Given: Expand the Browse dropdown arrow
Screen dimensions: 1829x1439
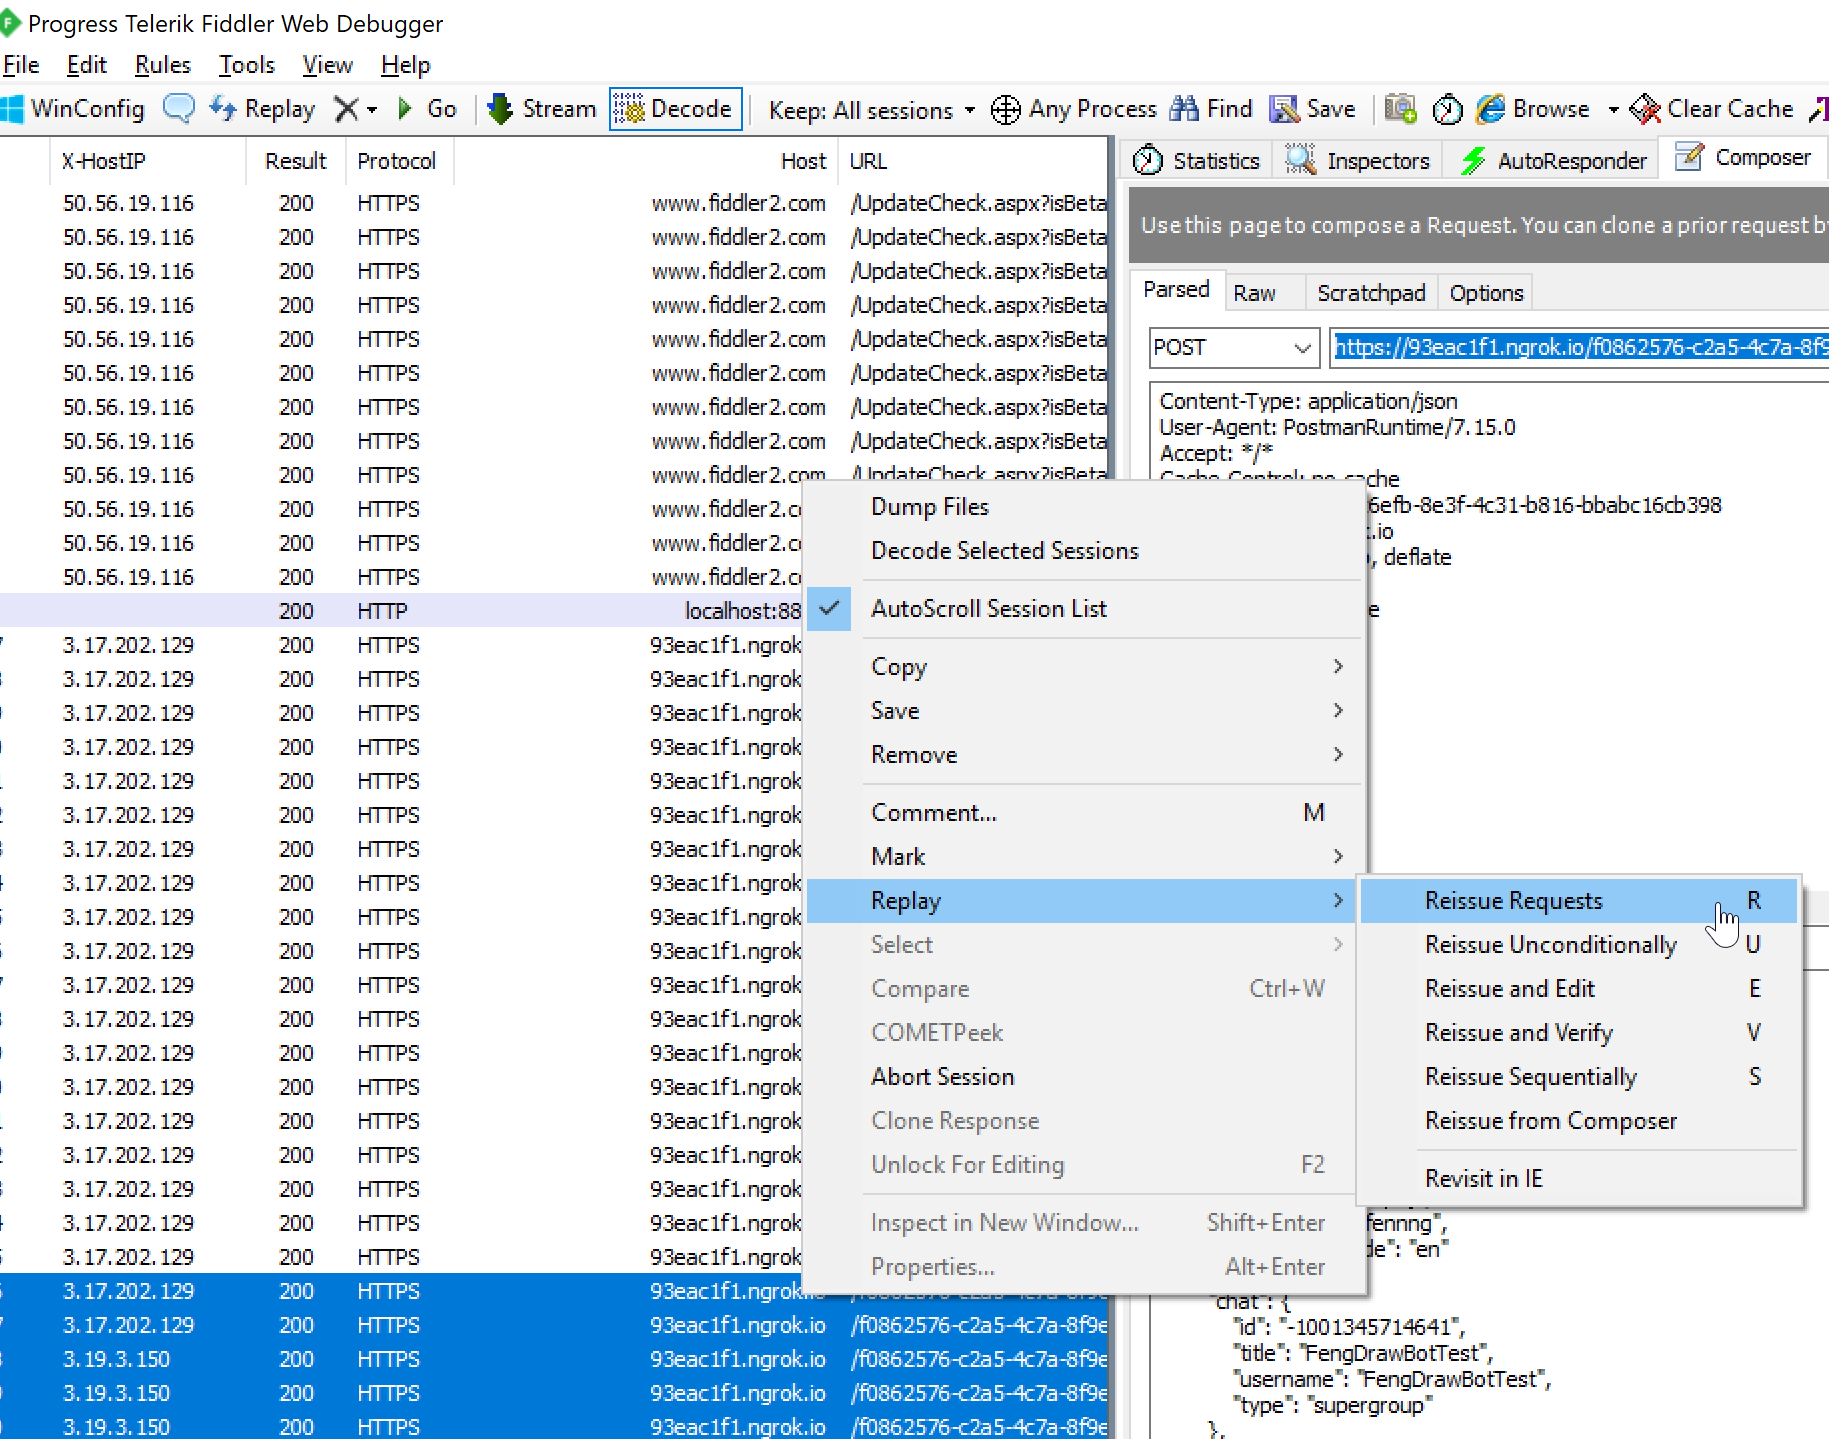Looking at the screenshot, I should pos(1613,109).
